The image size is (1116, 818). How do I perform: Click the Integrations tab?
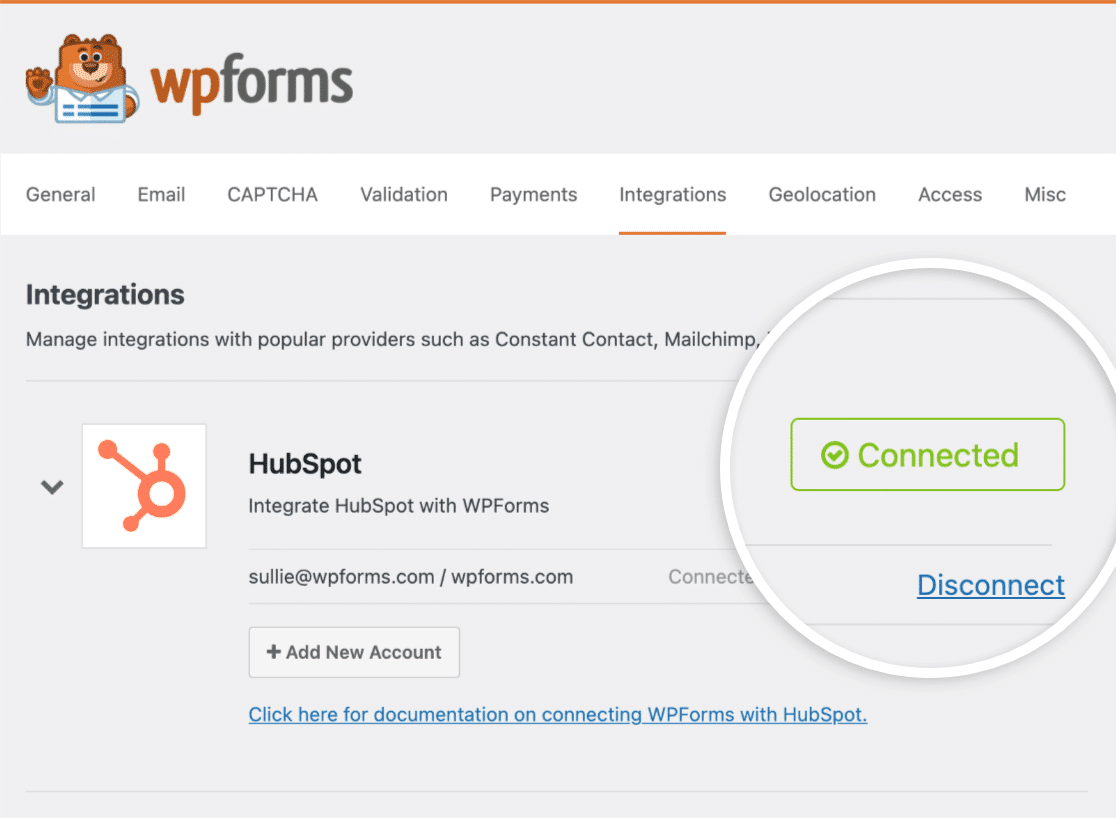point(672,195)
